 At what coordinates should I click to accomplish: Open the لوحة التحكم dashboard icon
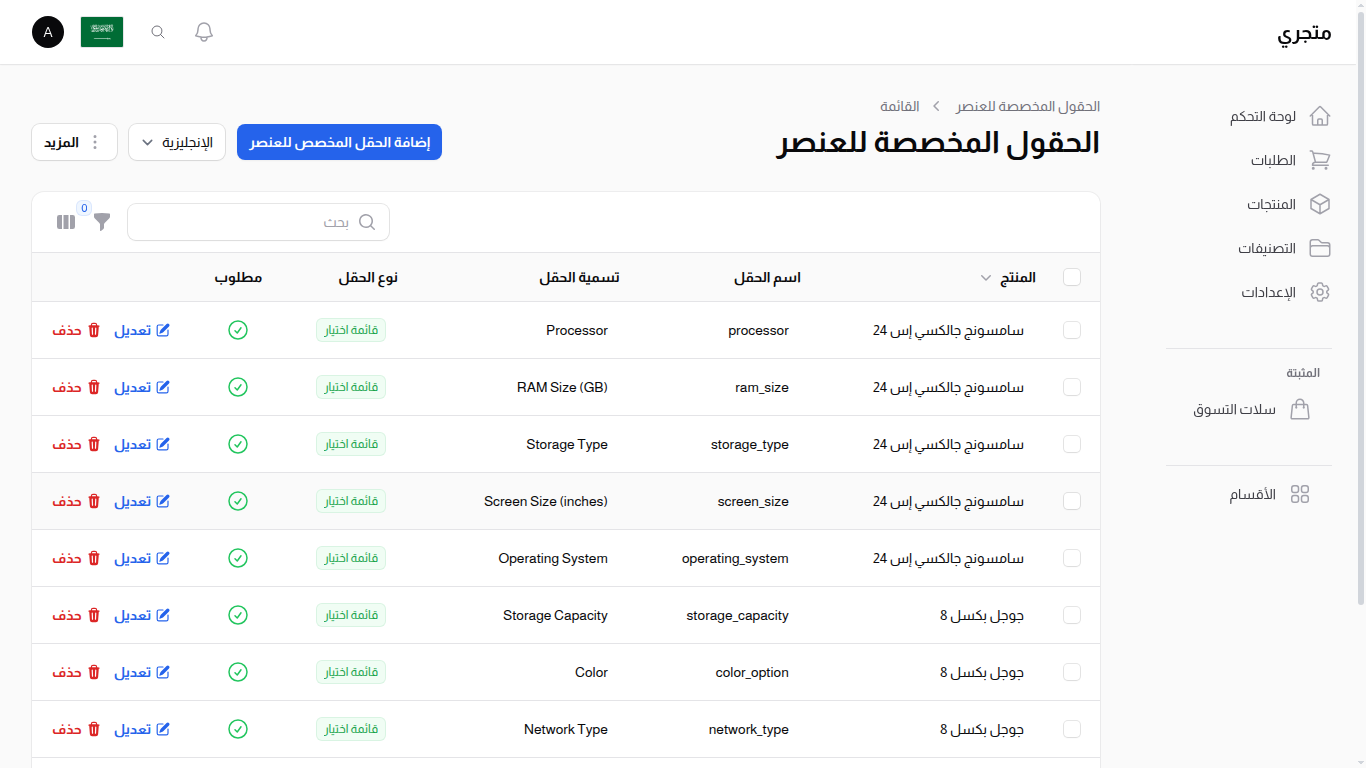point(1320,116)
